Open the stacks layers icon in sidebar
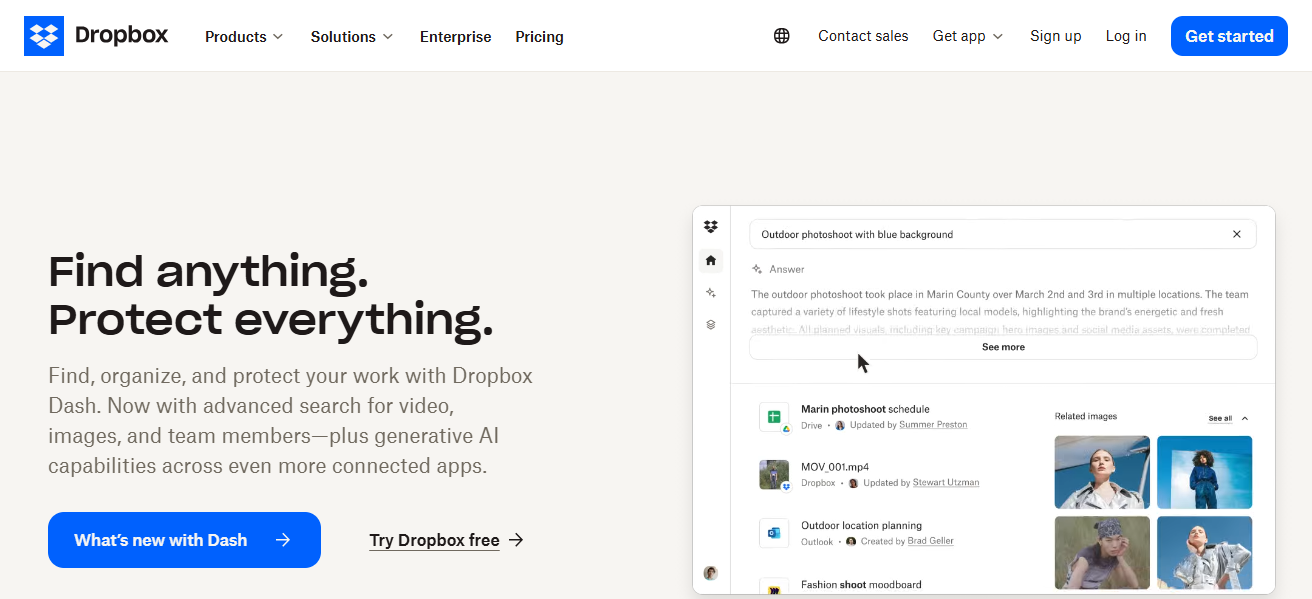The height and width of the screenshot is (599, 1312). pos(711,325)
